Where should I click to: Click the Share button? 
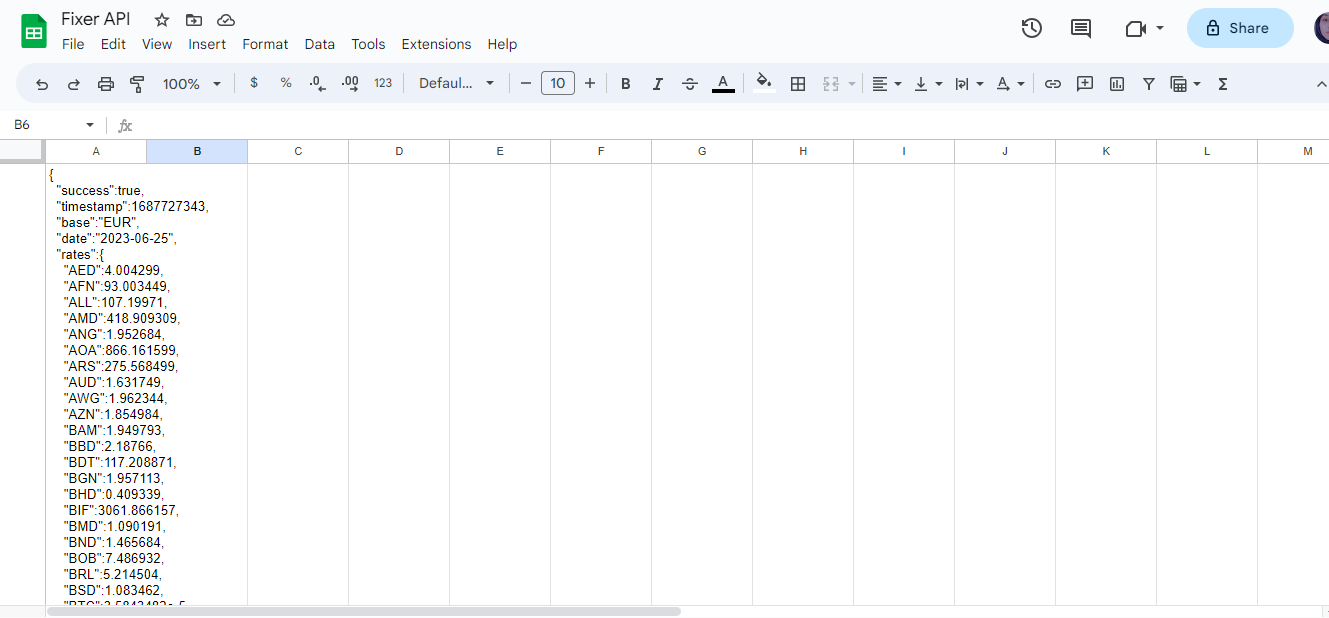coord(1240,28)
